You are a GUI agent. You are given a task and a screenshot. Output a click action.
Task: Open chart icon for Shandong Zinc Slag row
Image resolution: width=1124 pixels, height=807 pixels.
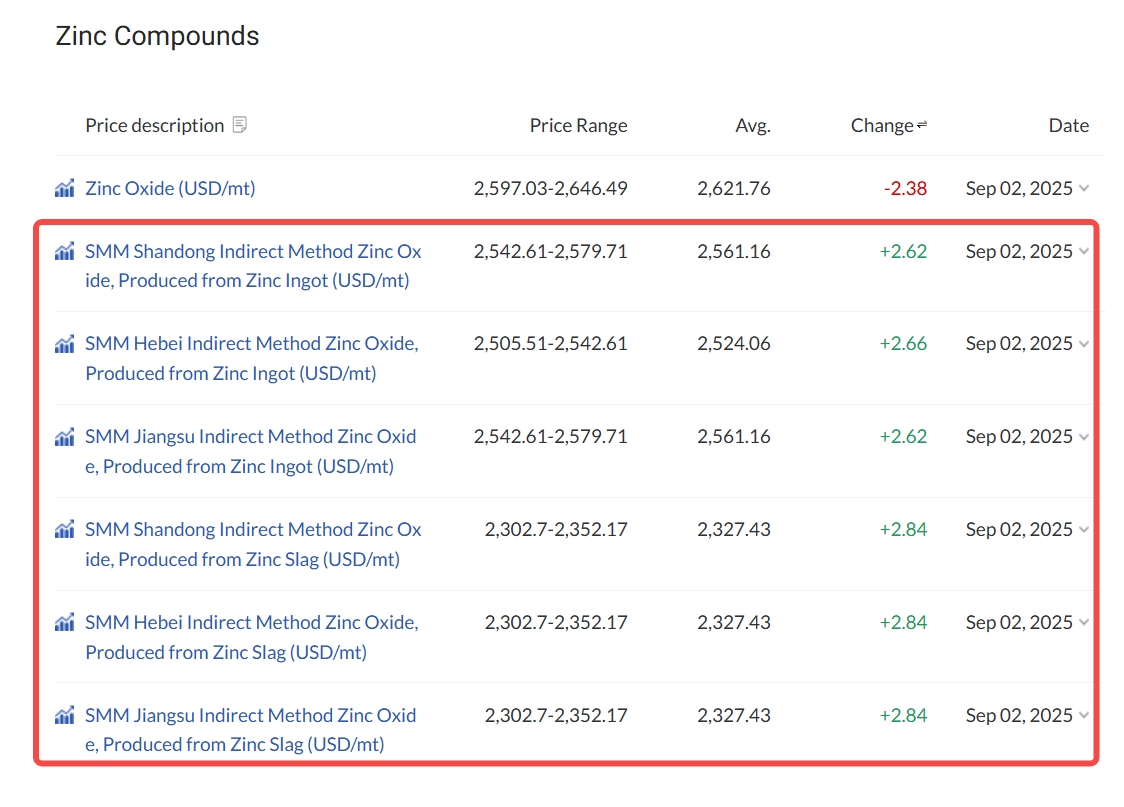[65, 530]
